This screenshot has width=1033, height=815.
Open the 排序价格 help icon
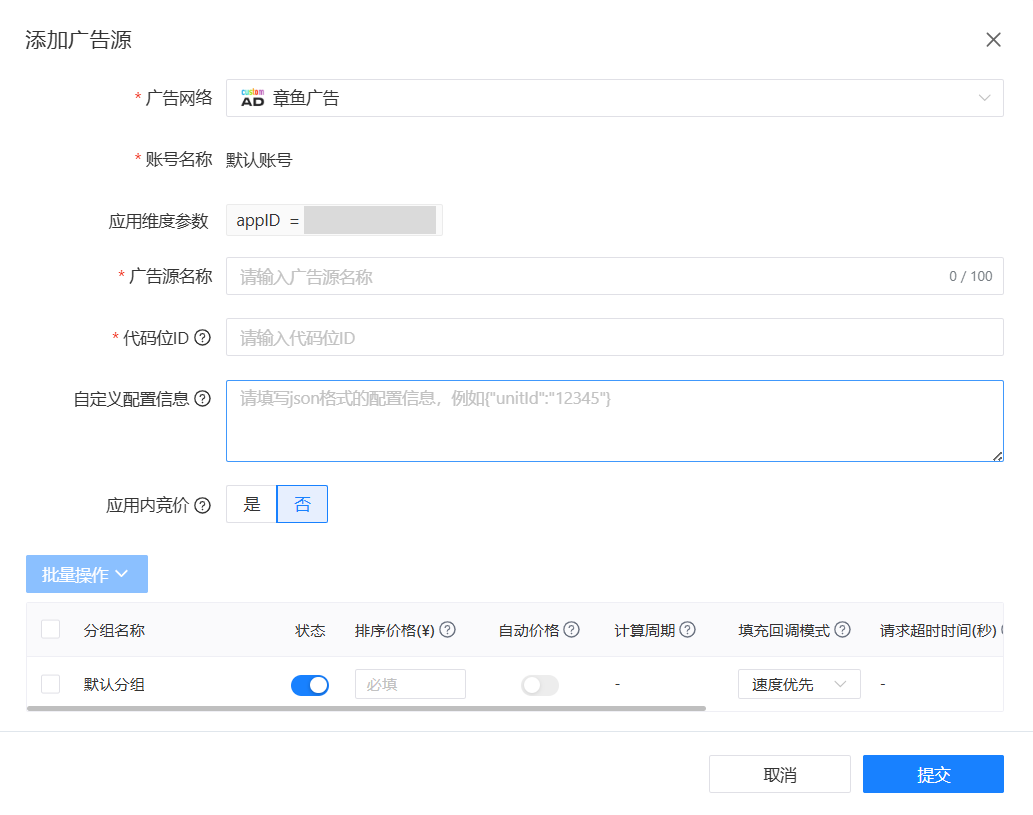[446, 629]
